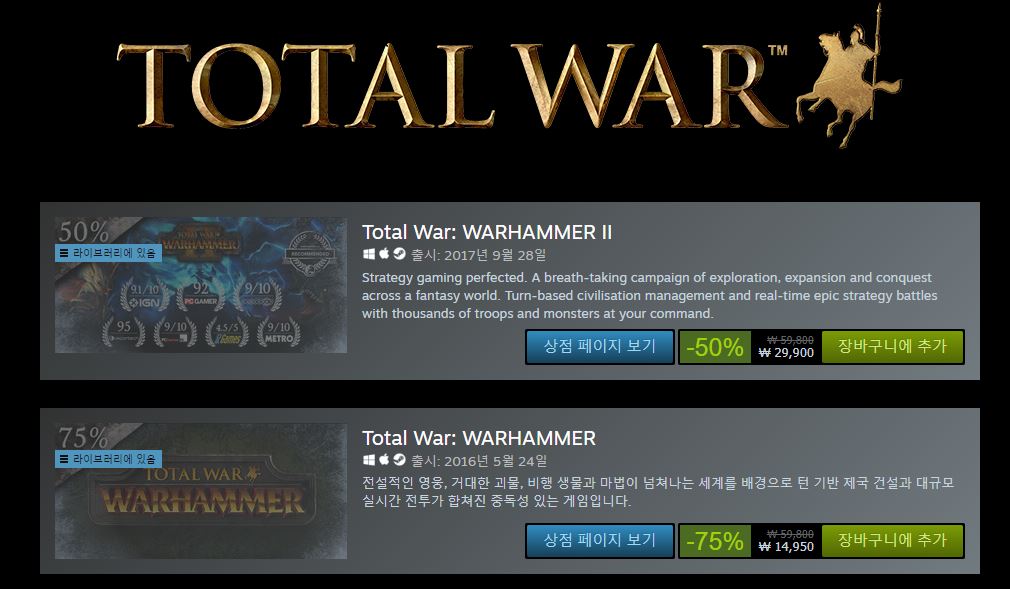The image size is (1010, 589).
Task: Click the Apple icon under WARHAMMER II
Action: [x=384, y=253]
